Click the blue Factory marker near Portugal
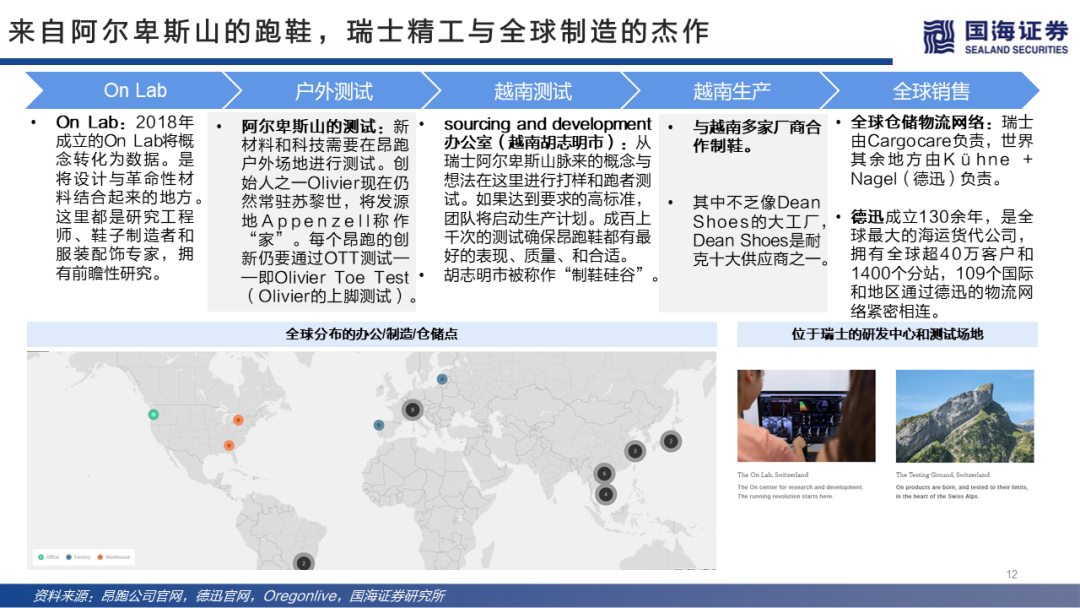Image resolution: width=1080 pixels, height=608 pixels. tap(379, 425)
